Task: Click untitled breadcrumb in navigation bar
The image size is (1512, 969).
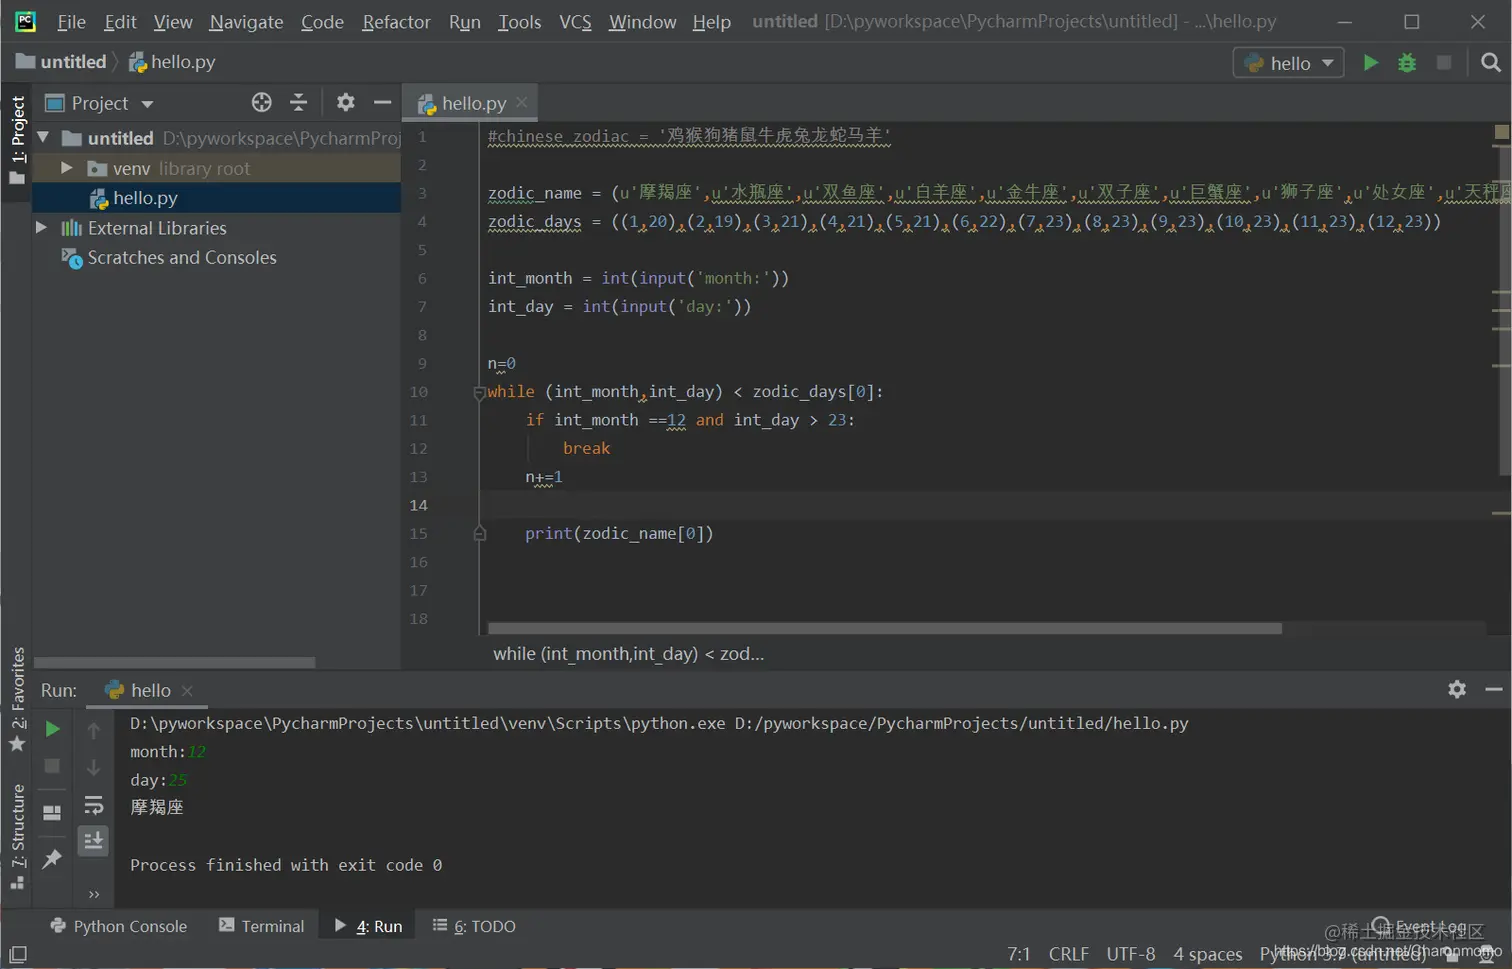Action: pos(61,62)
